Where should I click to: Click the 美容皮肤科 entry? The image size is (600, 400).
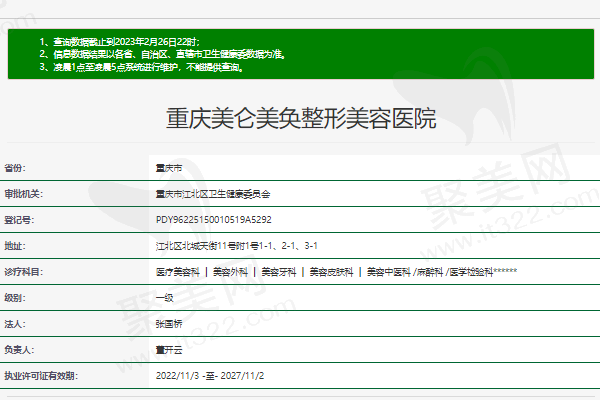[x=331, y=272]
